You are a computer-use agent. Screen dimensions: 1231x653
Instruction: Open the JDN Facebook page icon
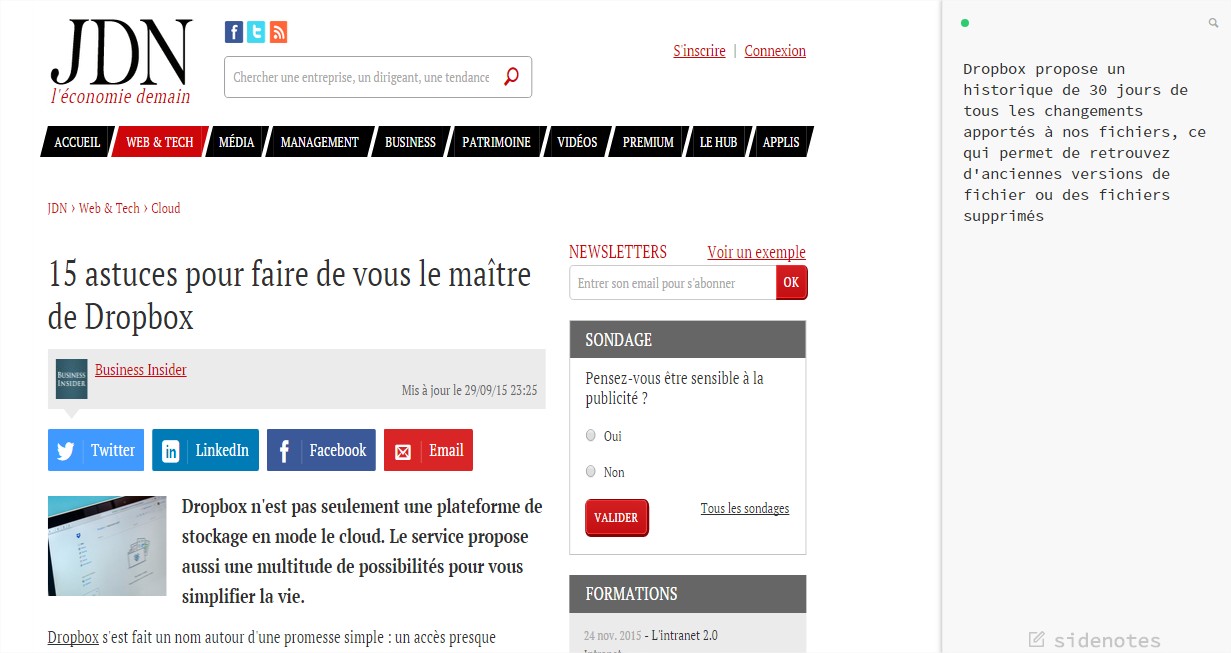tap(234, 32)
